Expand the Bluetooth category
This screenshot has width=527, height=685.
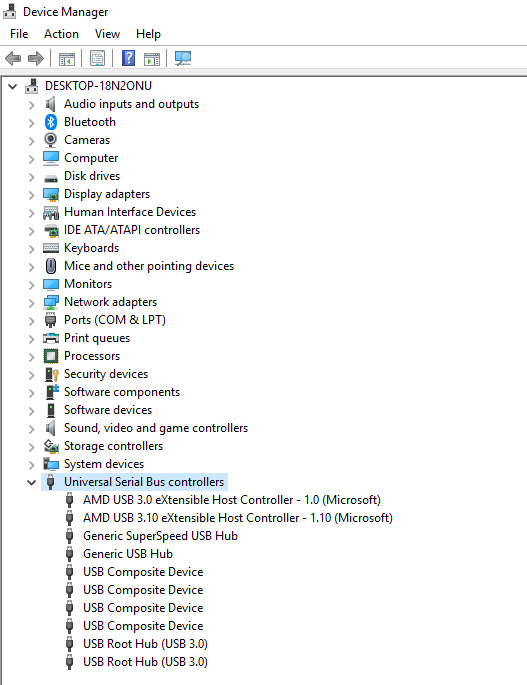click(x=31, y=123)
